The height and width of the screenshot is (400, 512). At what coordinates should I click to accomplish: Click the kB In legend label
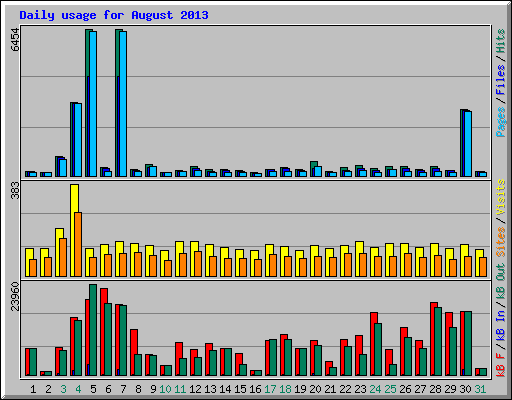point(500,326)
